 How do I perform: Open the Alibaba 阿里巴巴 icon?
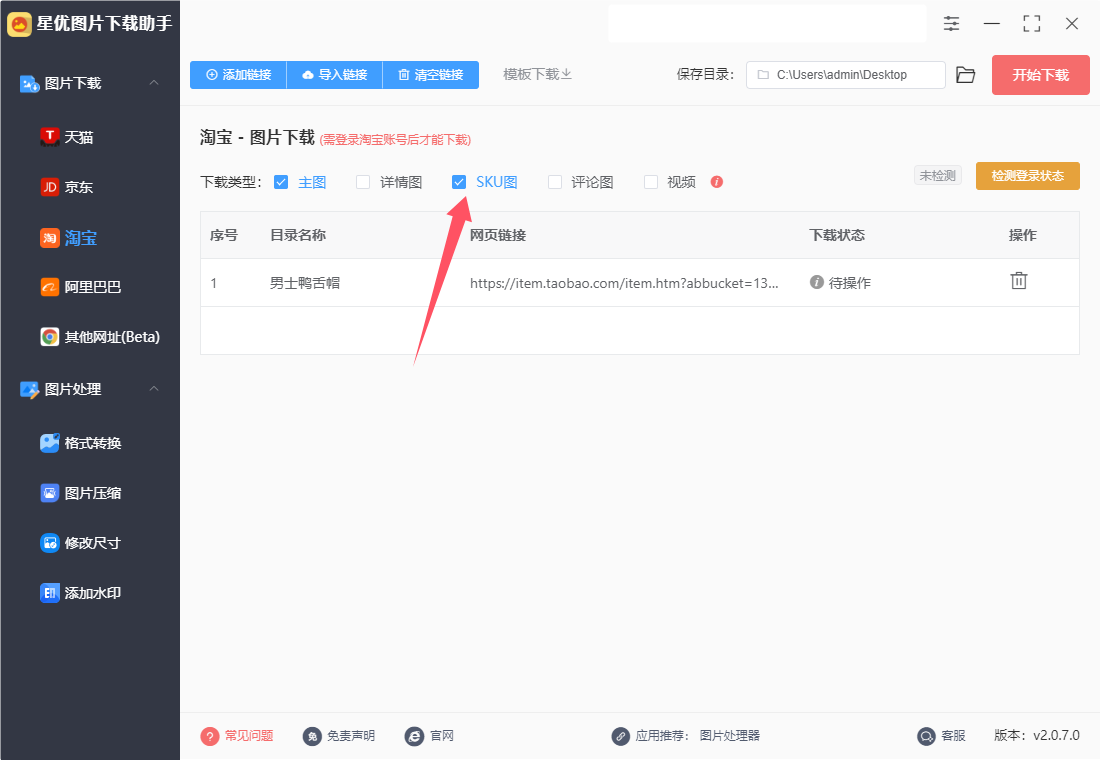pos(49,287)
